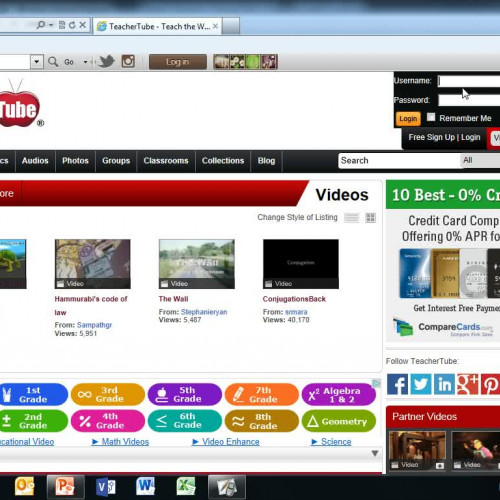Expand the Go button dropdown arrow

(85, 62)
